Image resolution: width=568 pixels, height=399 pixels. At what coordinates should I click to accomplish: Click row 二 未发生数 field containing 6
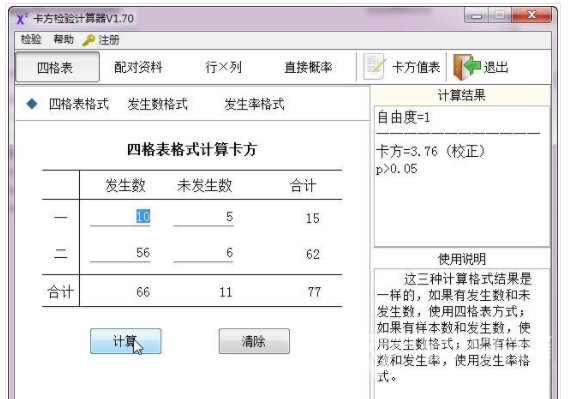tap(203, 253)
